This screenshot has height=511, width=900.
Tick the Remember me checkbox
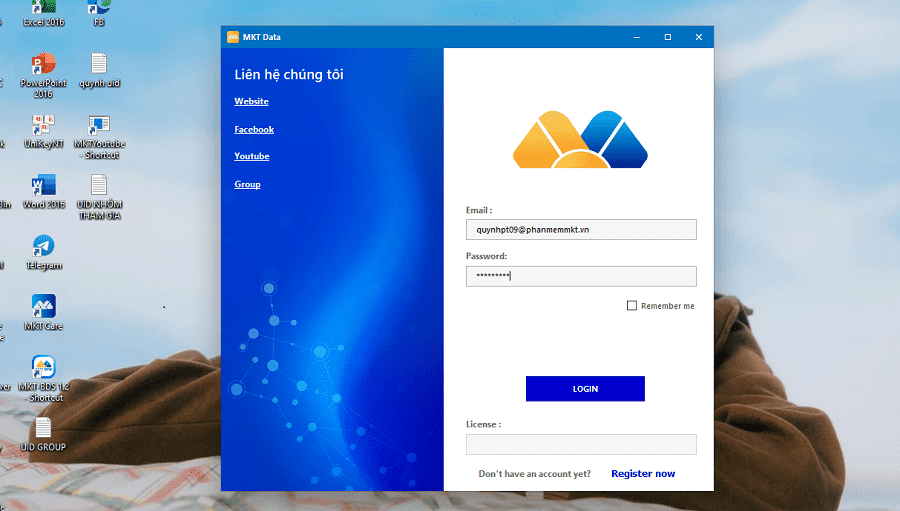(632, 305)
